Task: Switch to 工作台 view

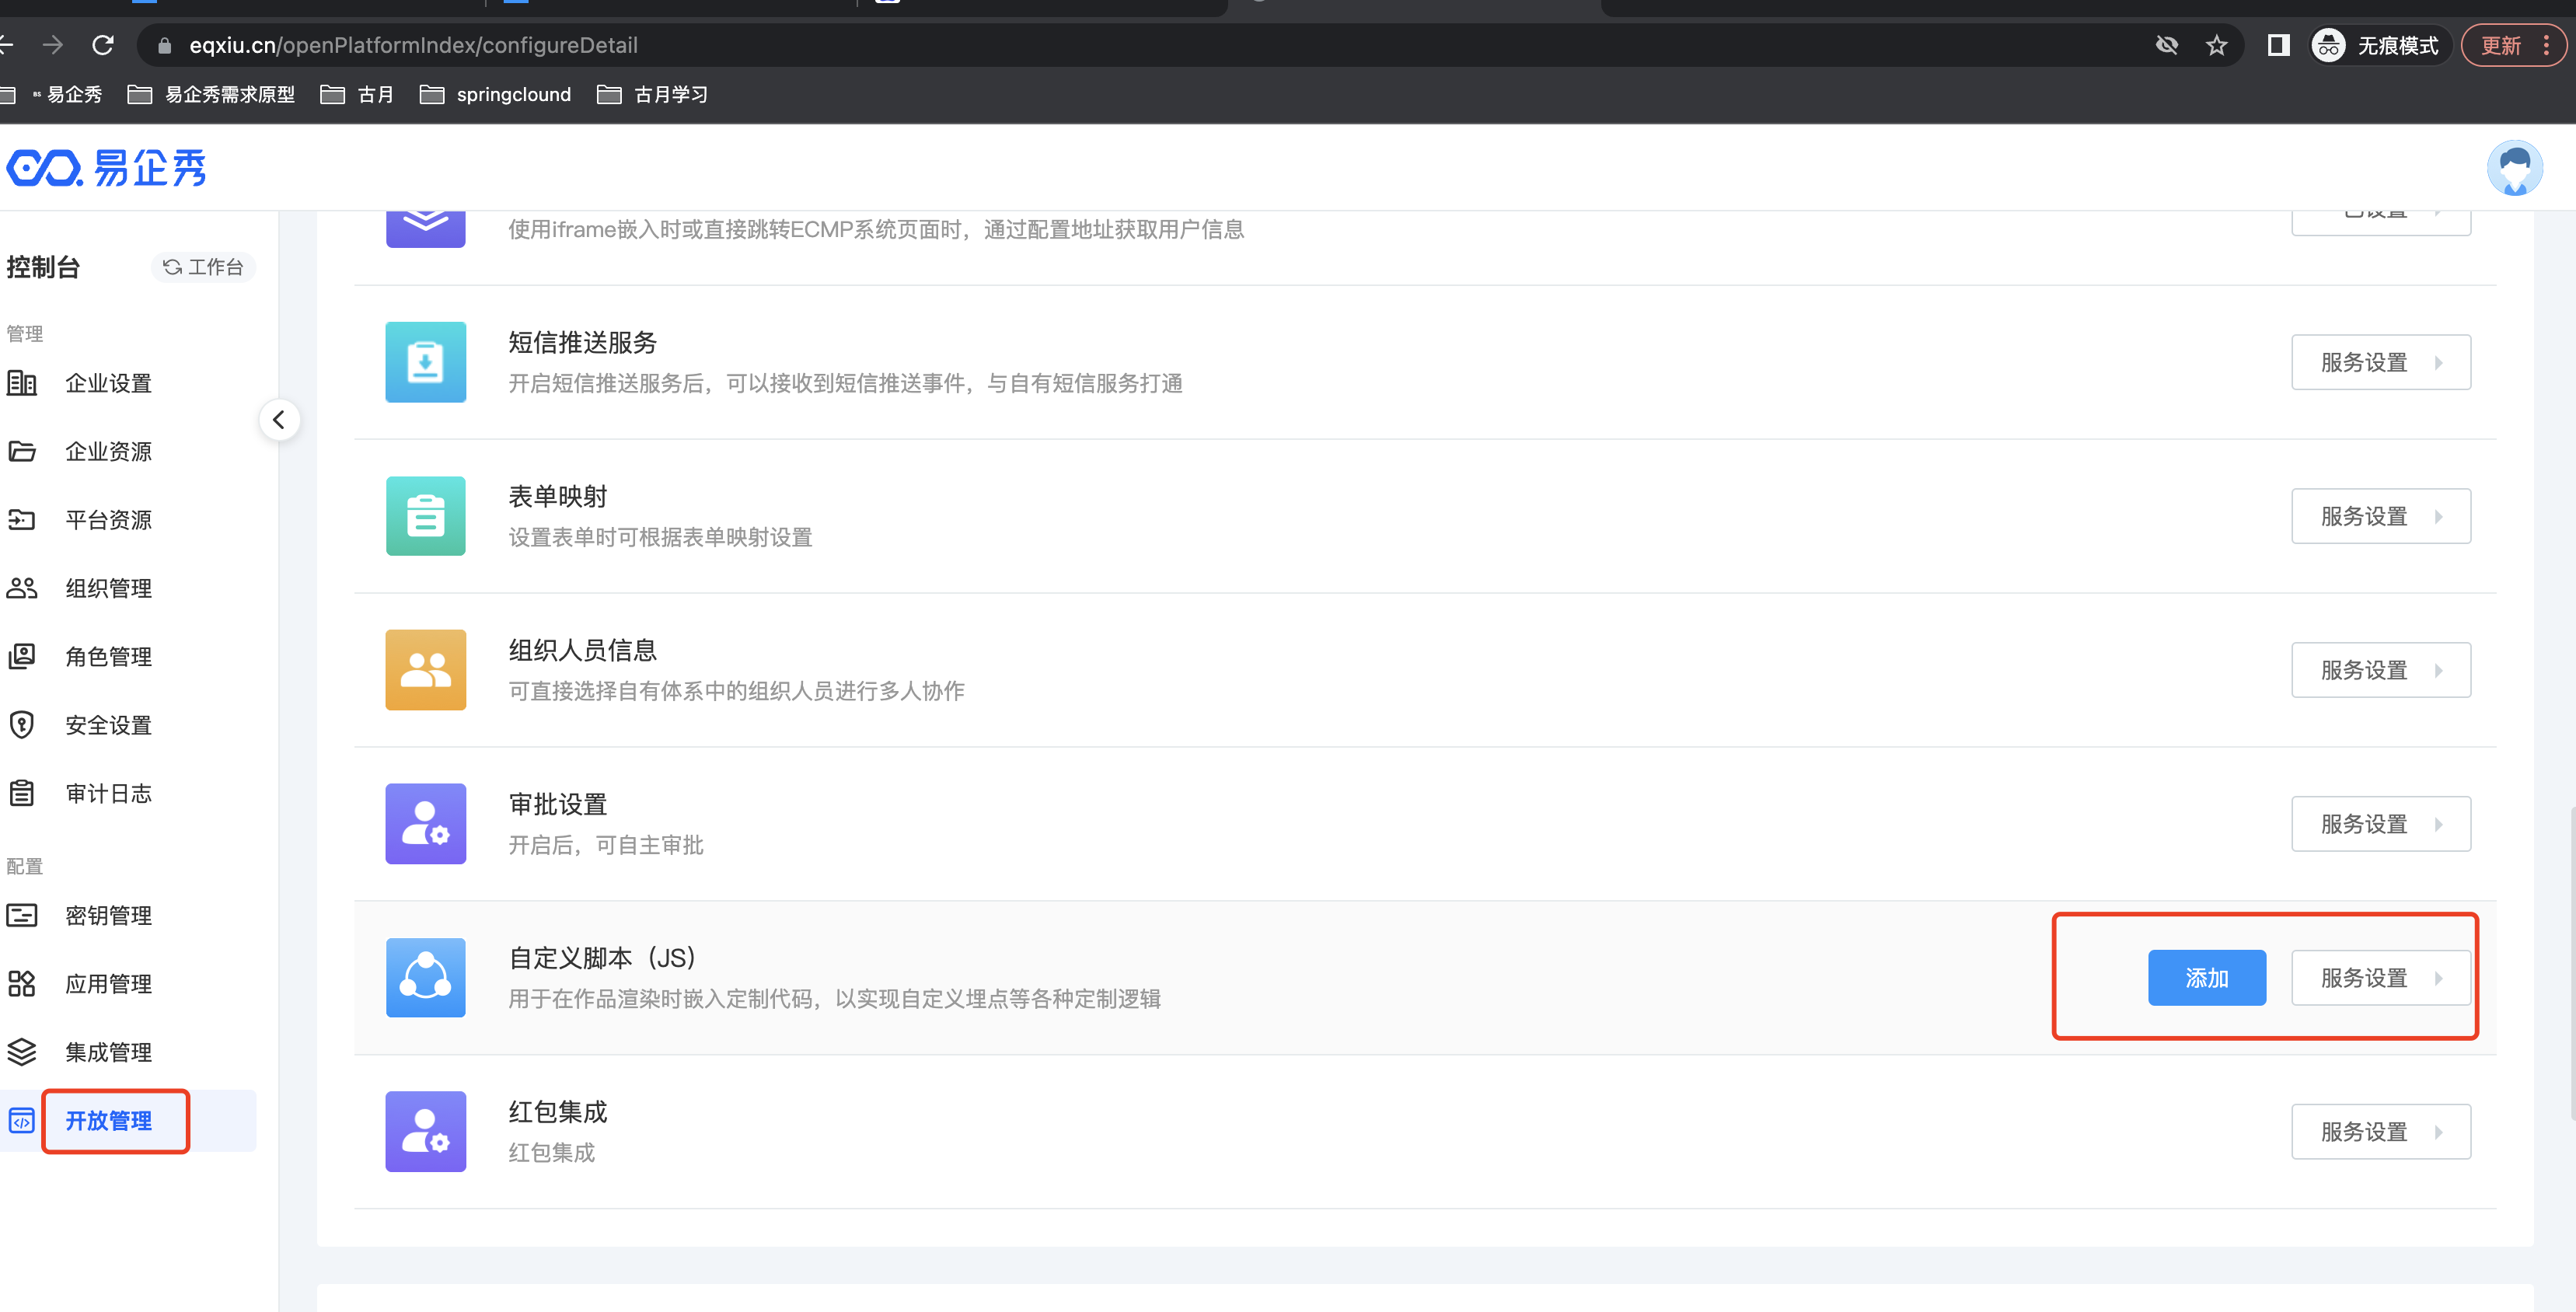Action: tap(204, 267)
